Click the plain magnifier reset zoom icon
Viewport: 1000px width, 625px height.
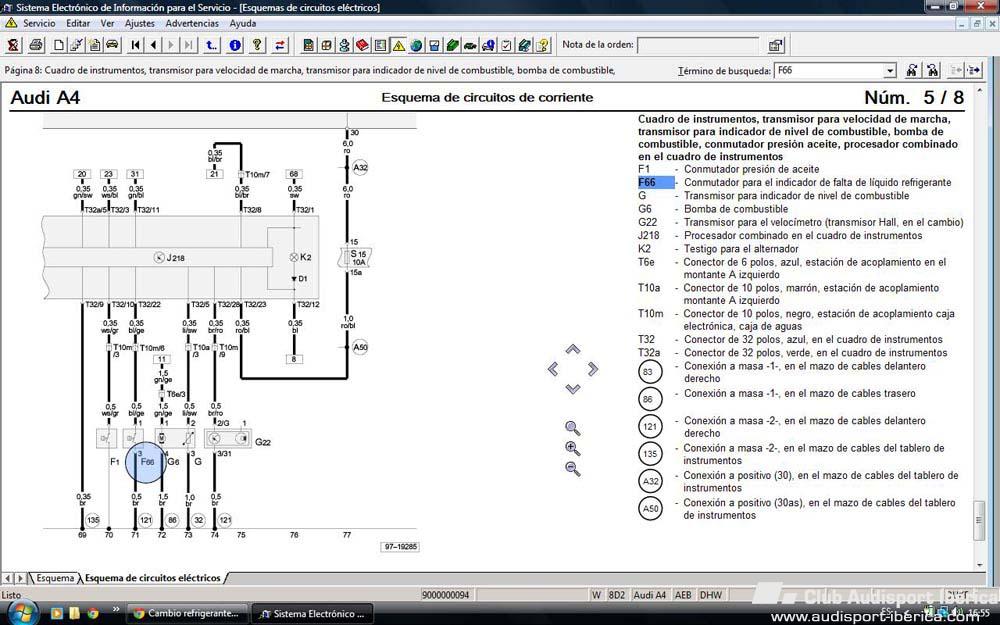coord(573,428)
